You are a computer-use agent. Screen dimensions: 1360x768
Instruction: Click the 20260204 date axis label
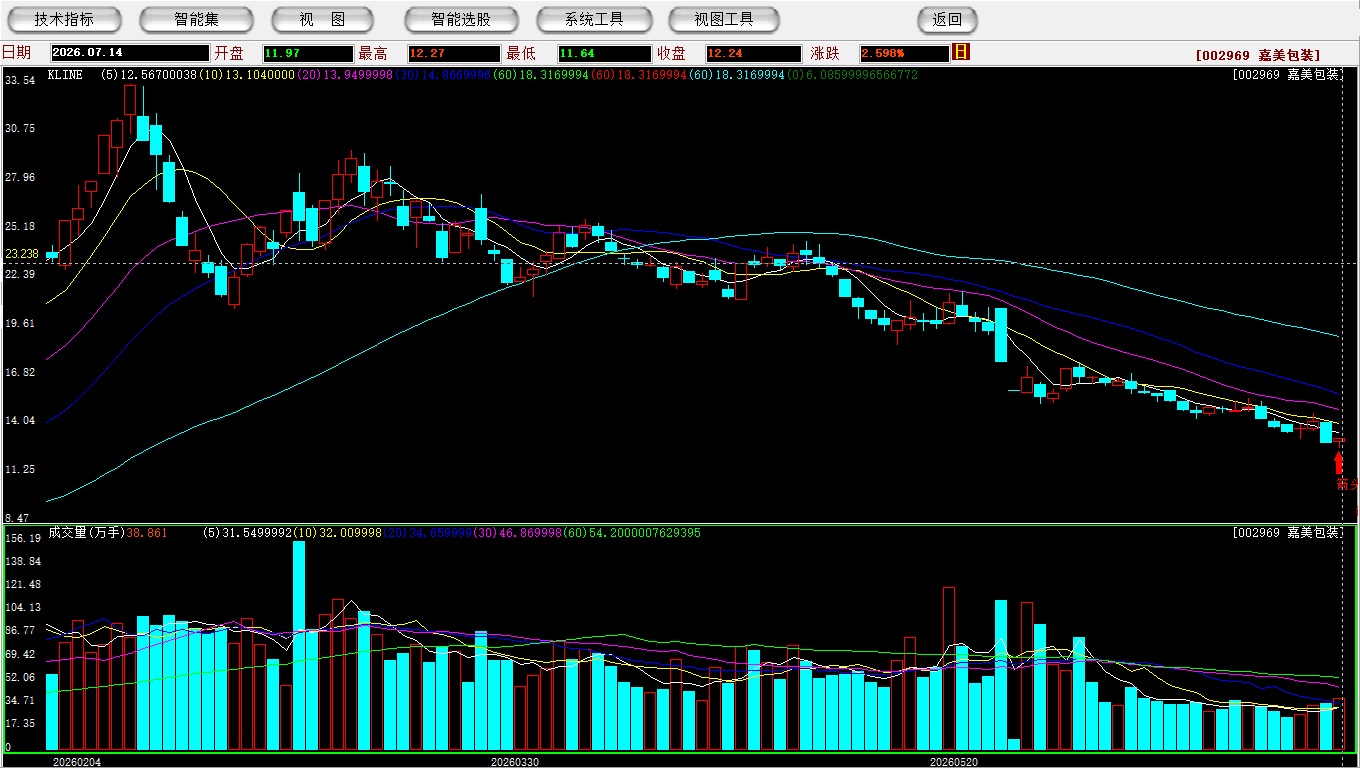click(x=77, y=761)
